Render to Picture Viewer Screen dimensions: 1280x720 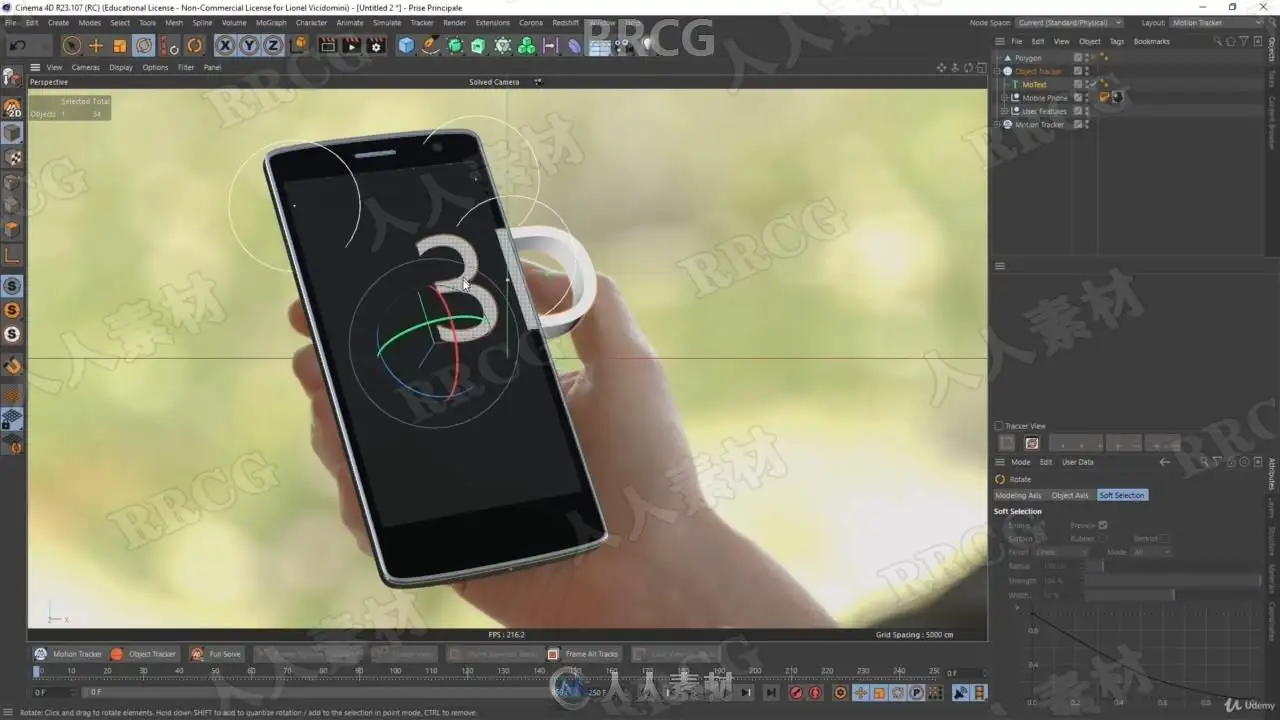pos(351,46)
